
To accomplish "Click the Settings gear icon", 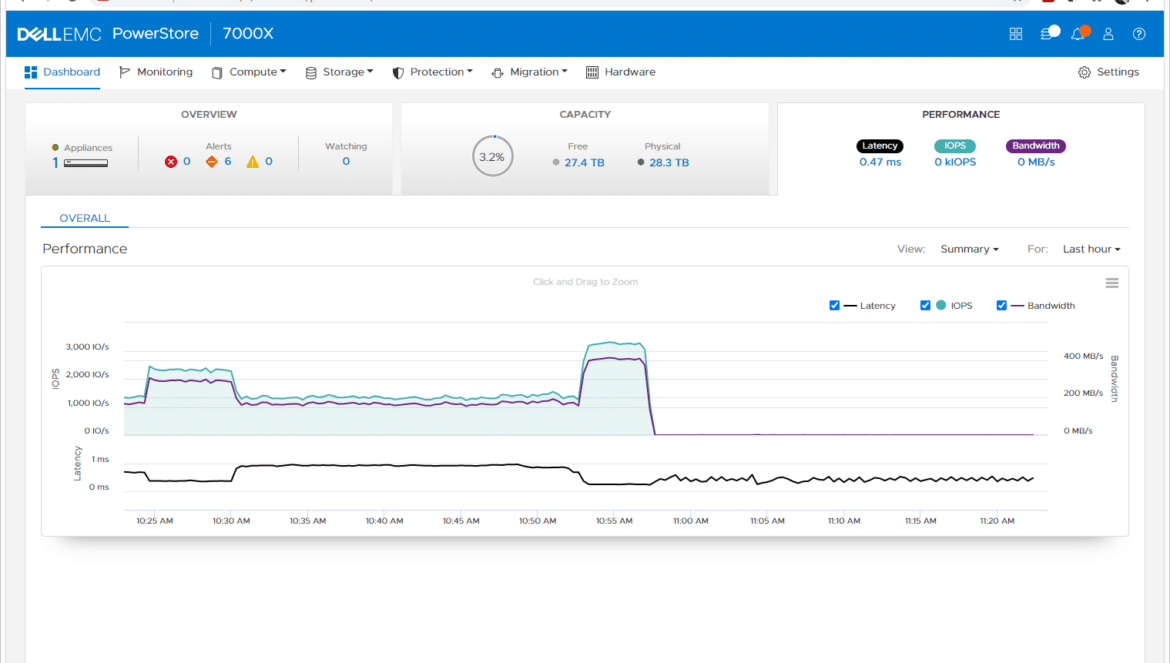I will pos(1084,72).
